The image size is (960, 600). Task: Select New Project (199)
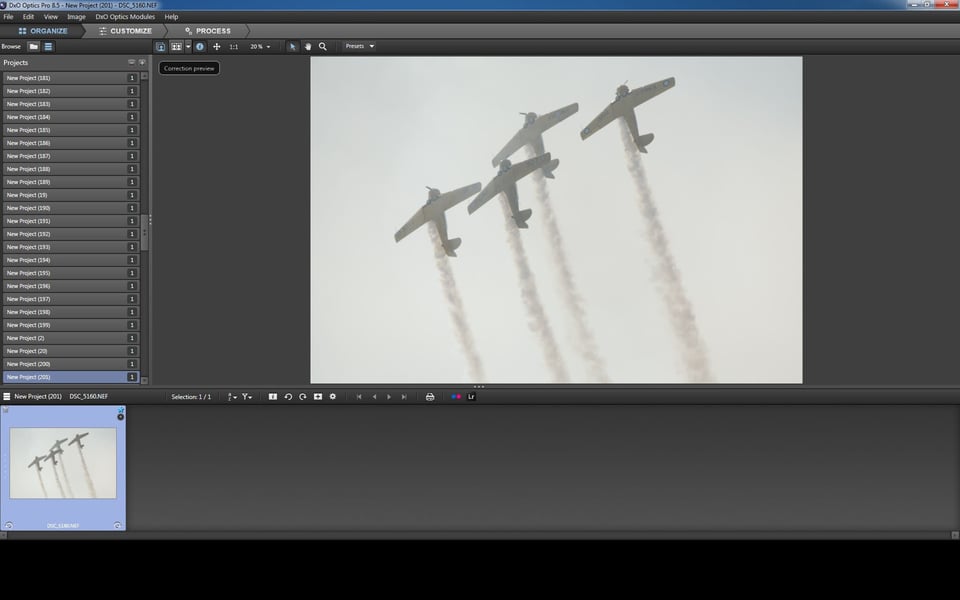71,325
